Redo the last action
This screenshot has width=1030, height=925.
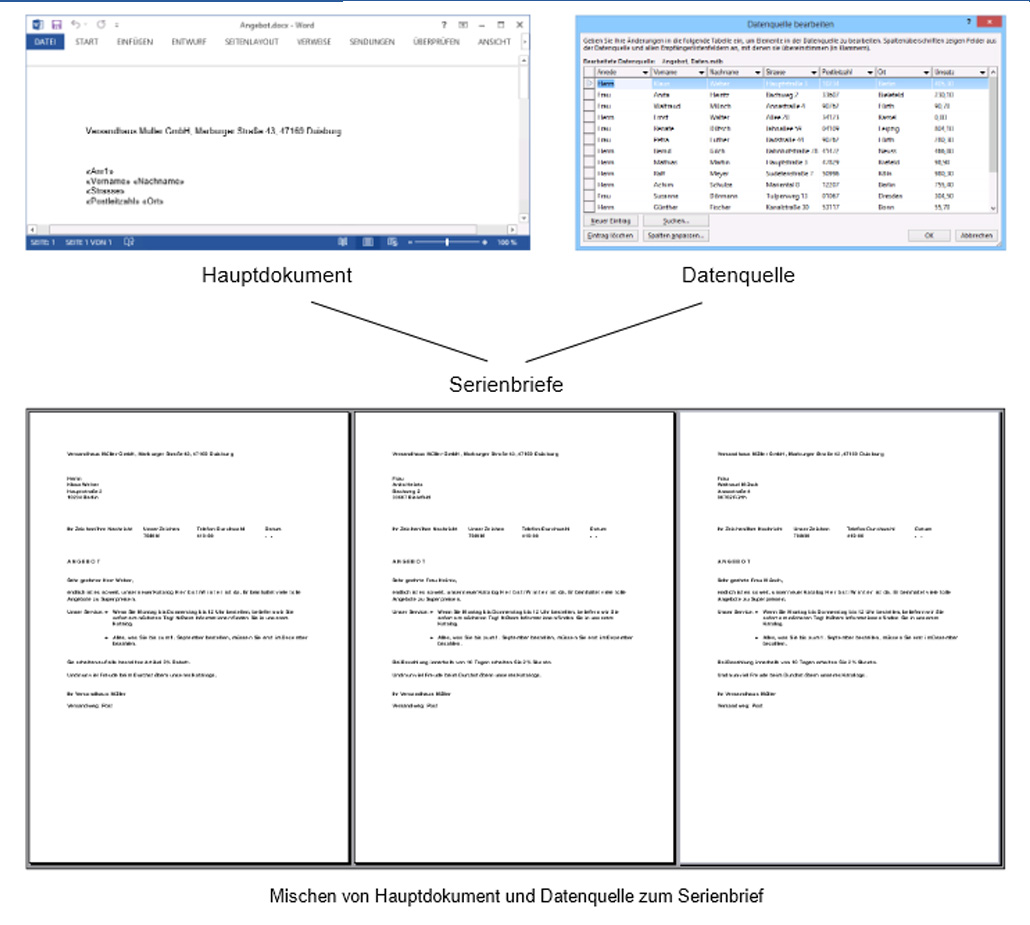101,24
